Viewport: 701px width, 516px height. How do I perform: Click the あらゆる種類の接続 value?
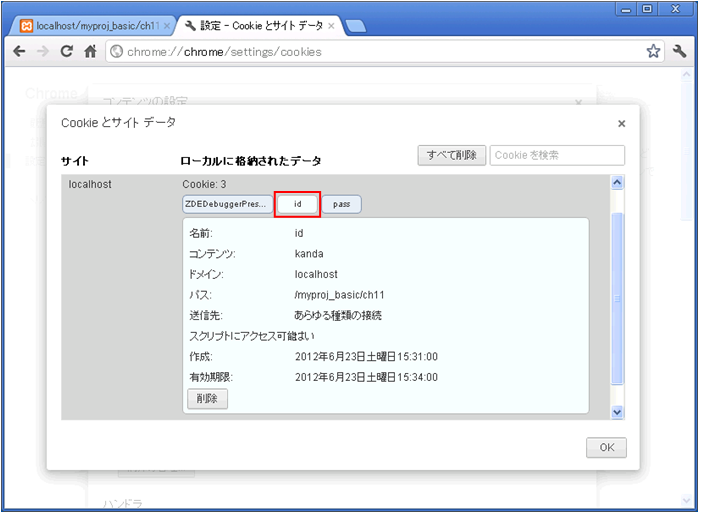coord(338,316)
